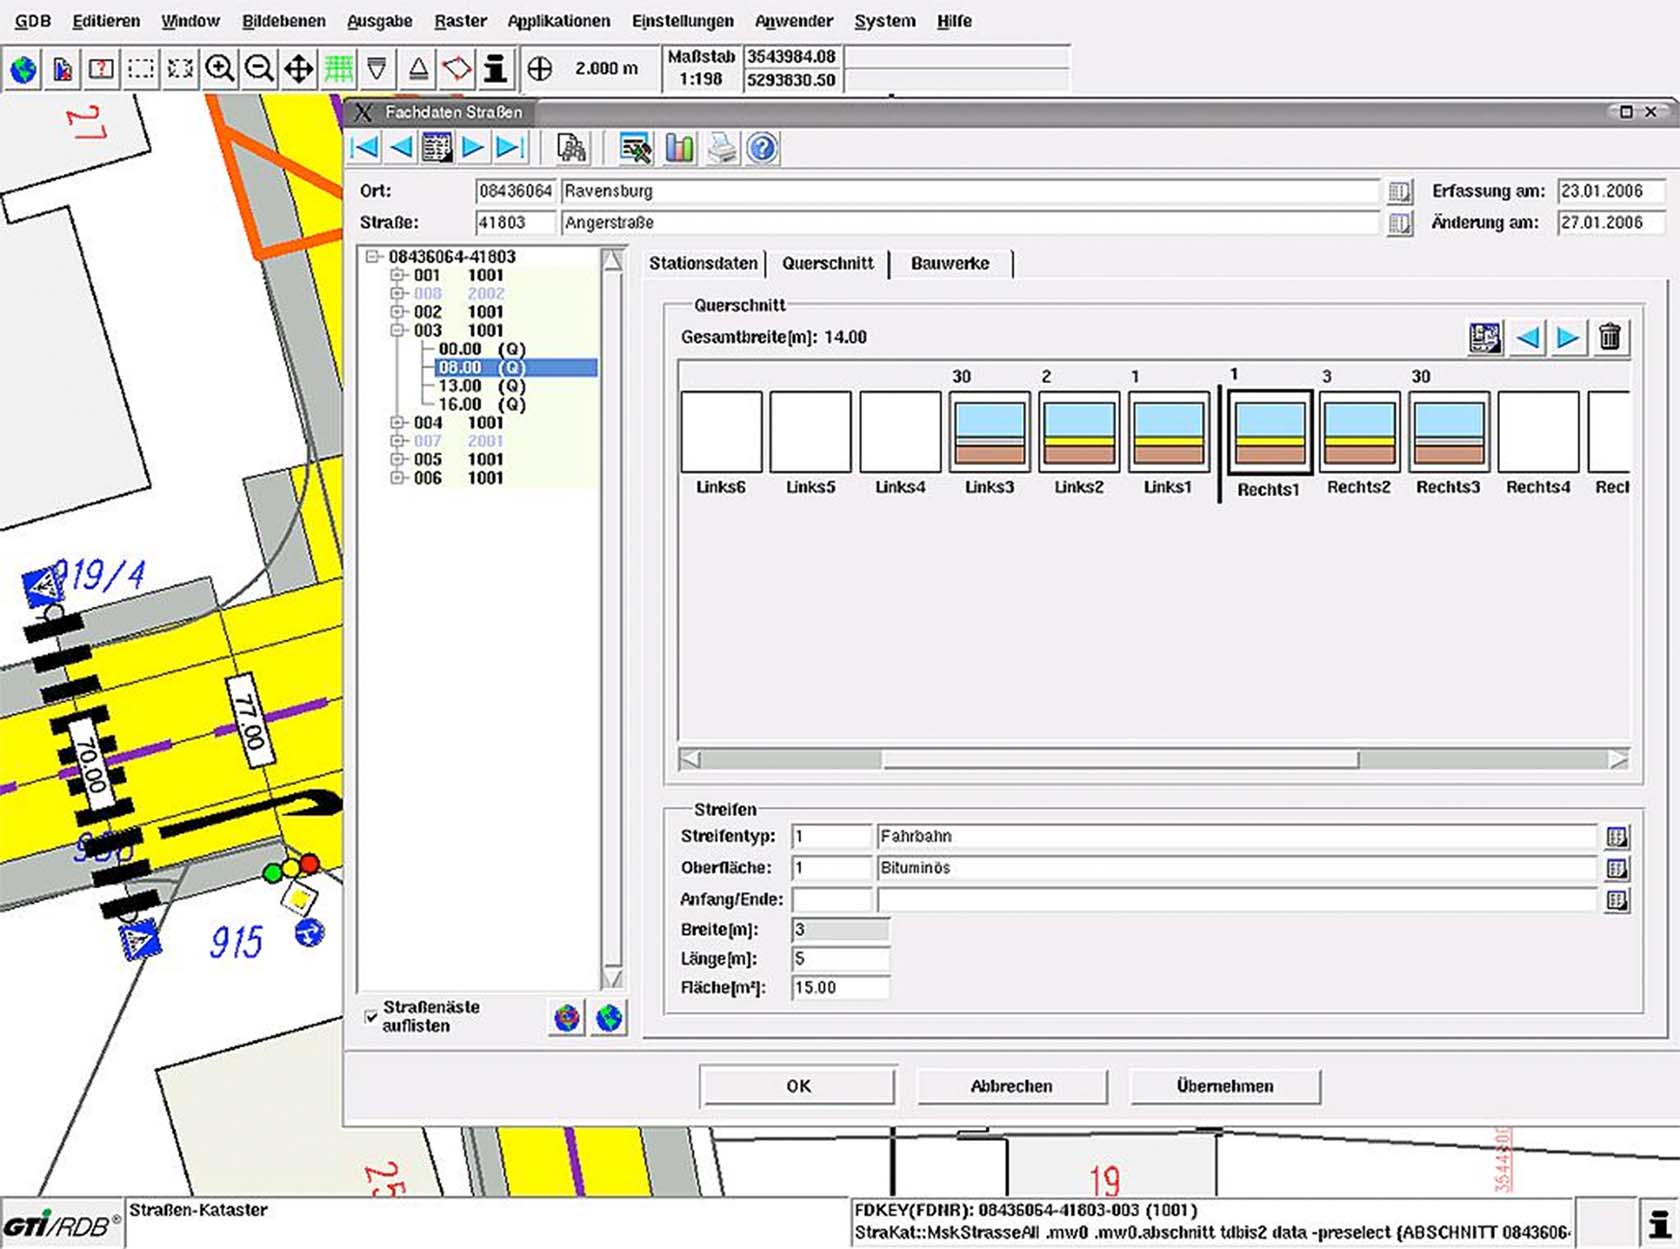Screen dimensions: 1680x1249
Task: Open the bar chart statistics view
Action: [679, 148]
